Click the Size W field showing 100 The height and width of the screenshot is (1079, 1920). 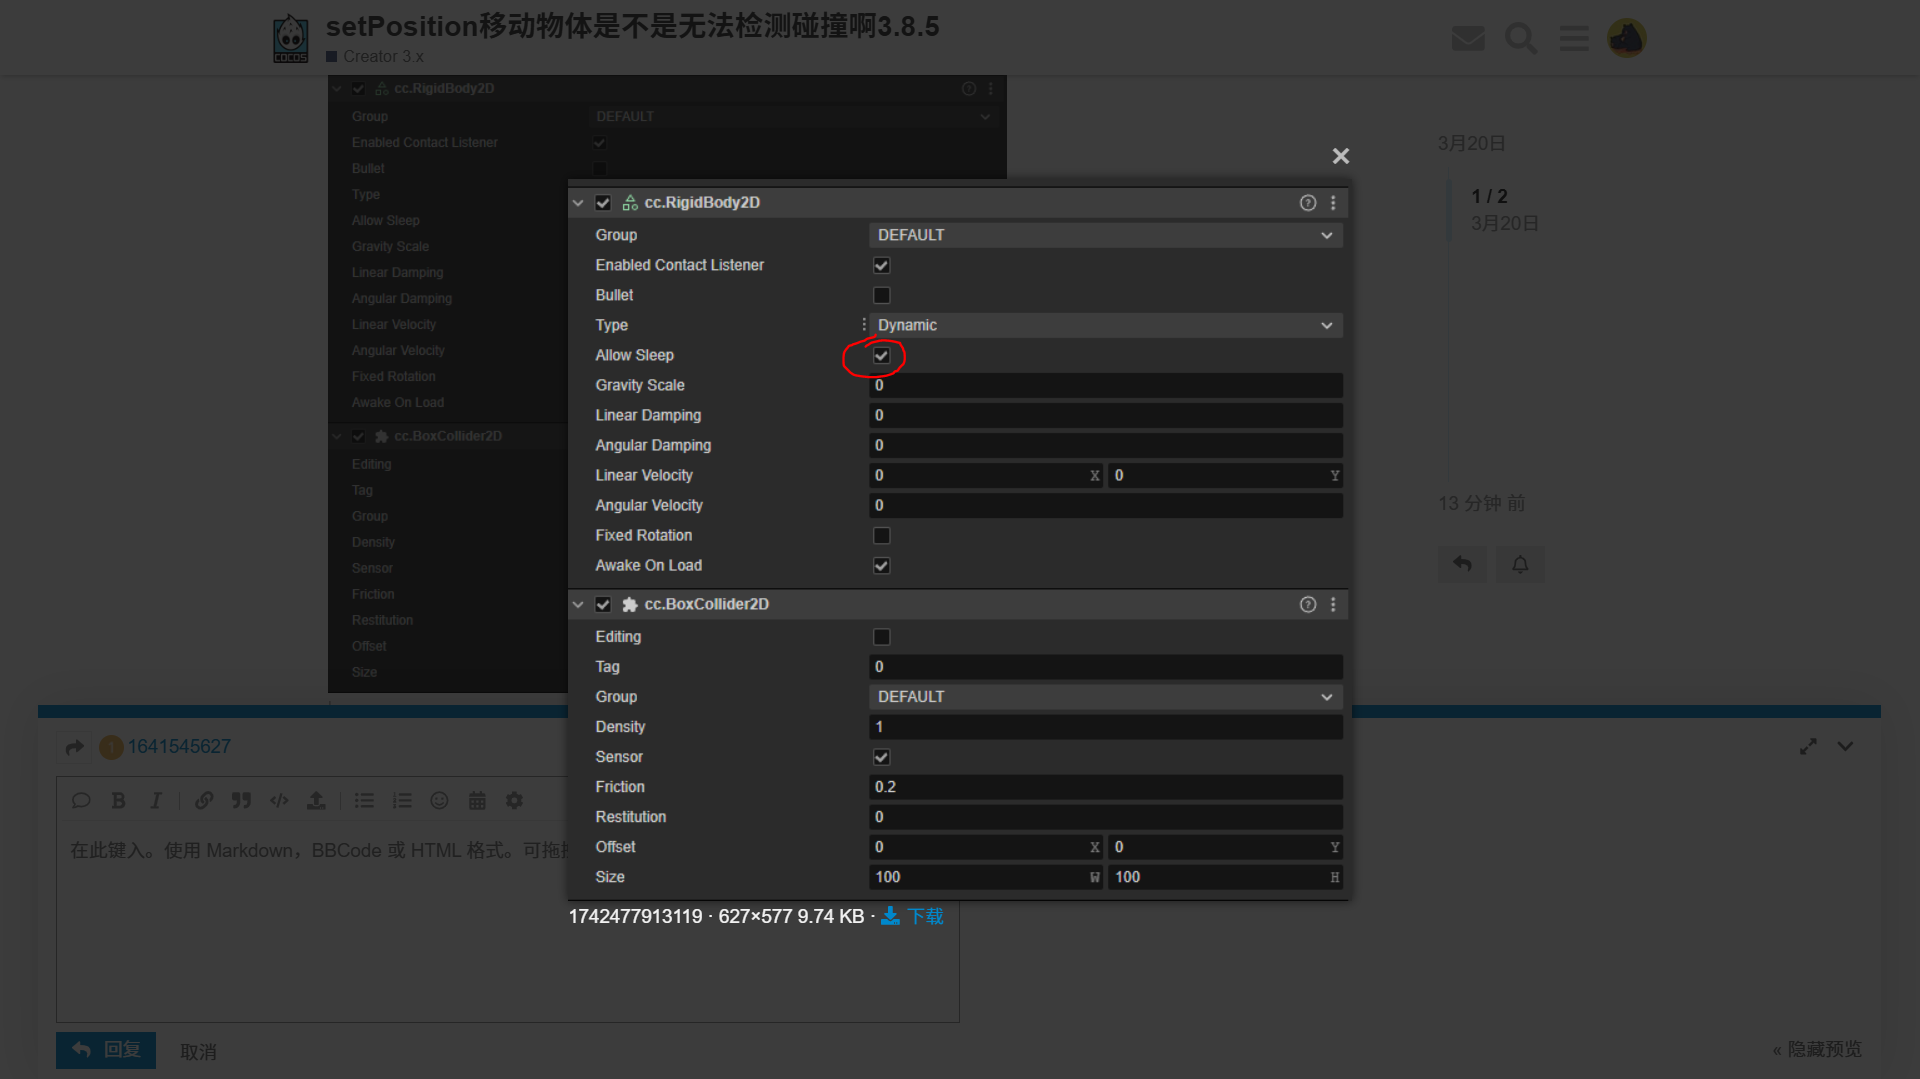click(986, 877)
